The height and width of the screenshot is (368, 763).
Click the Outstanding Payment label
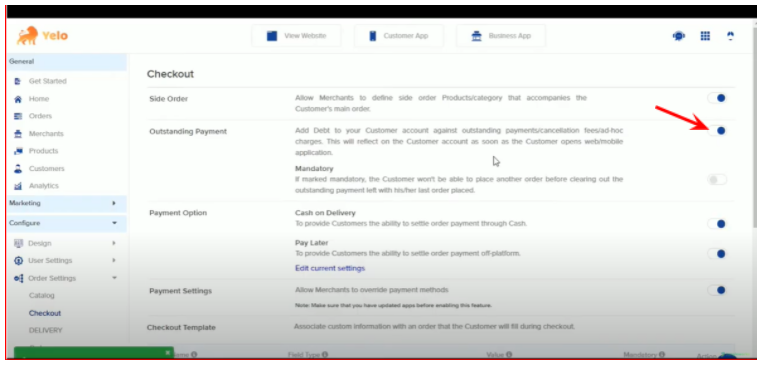click(188, 131)
